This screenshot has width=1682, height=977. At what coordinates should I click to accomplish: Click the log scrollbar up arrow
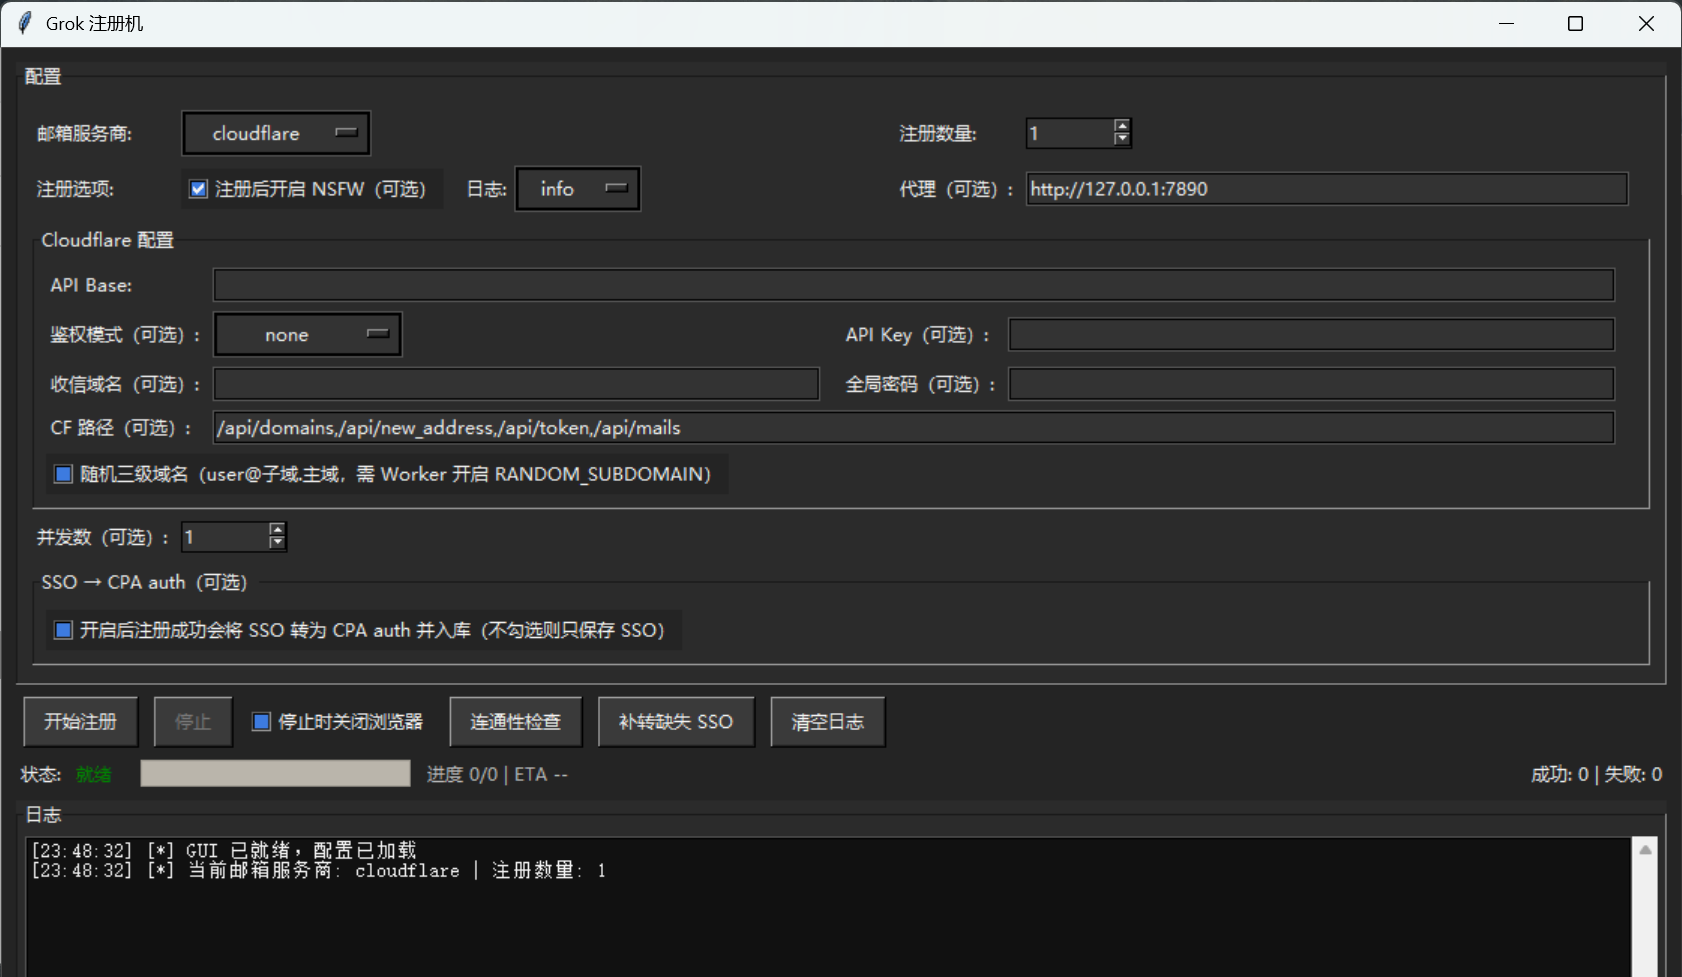click(1645, 849)
